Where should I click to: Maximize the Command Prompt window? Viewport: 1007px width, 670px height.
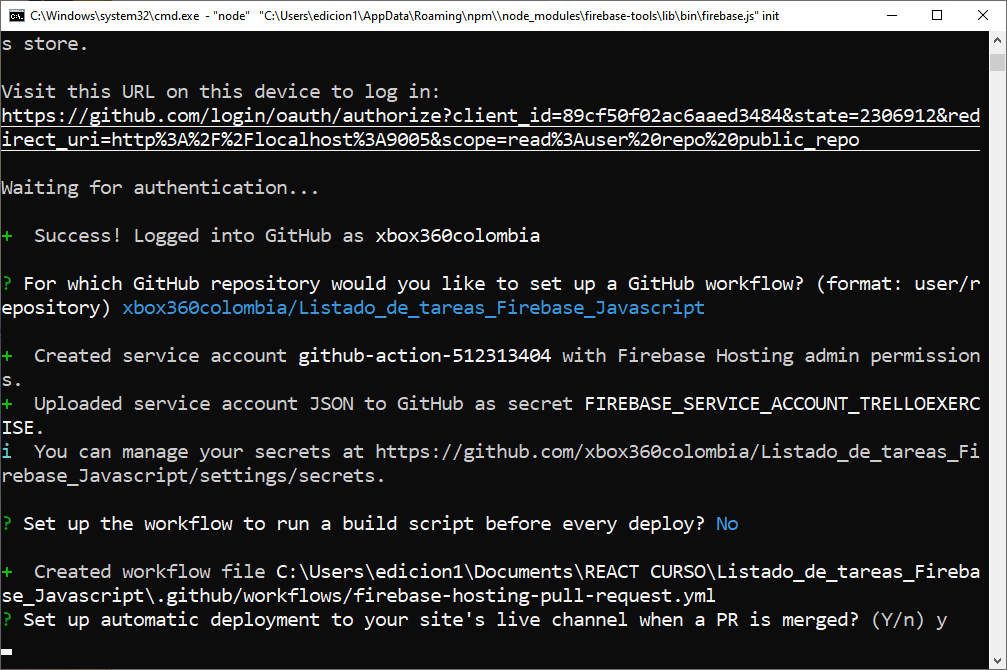936,15
